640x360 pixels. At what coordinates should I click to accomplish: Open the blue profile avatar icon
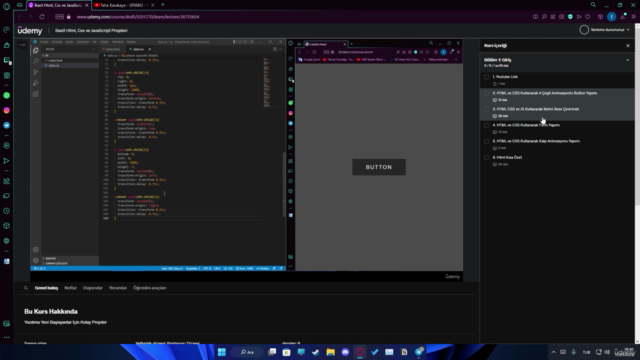click(611, 16)
